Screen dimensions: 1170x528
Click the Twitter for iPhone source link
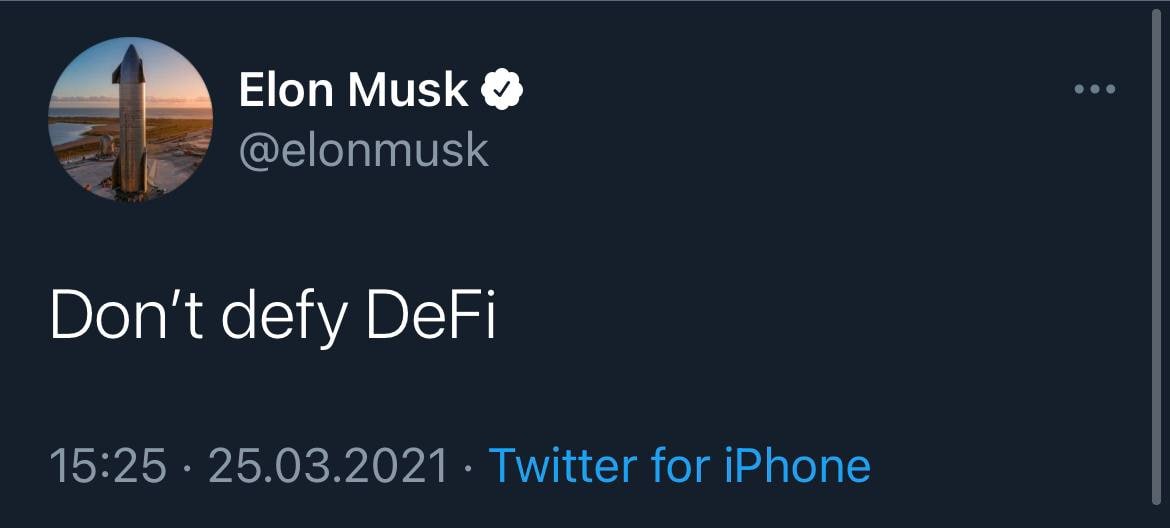pos(679,466)
